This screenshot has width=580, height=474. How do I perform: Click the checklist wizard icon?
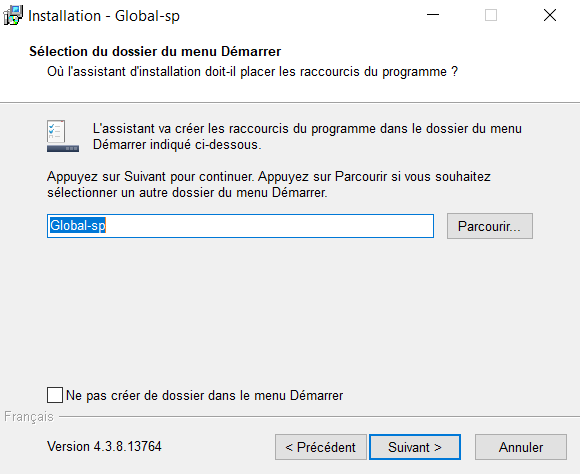point(63,136)
